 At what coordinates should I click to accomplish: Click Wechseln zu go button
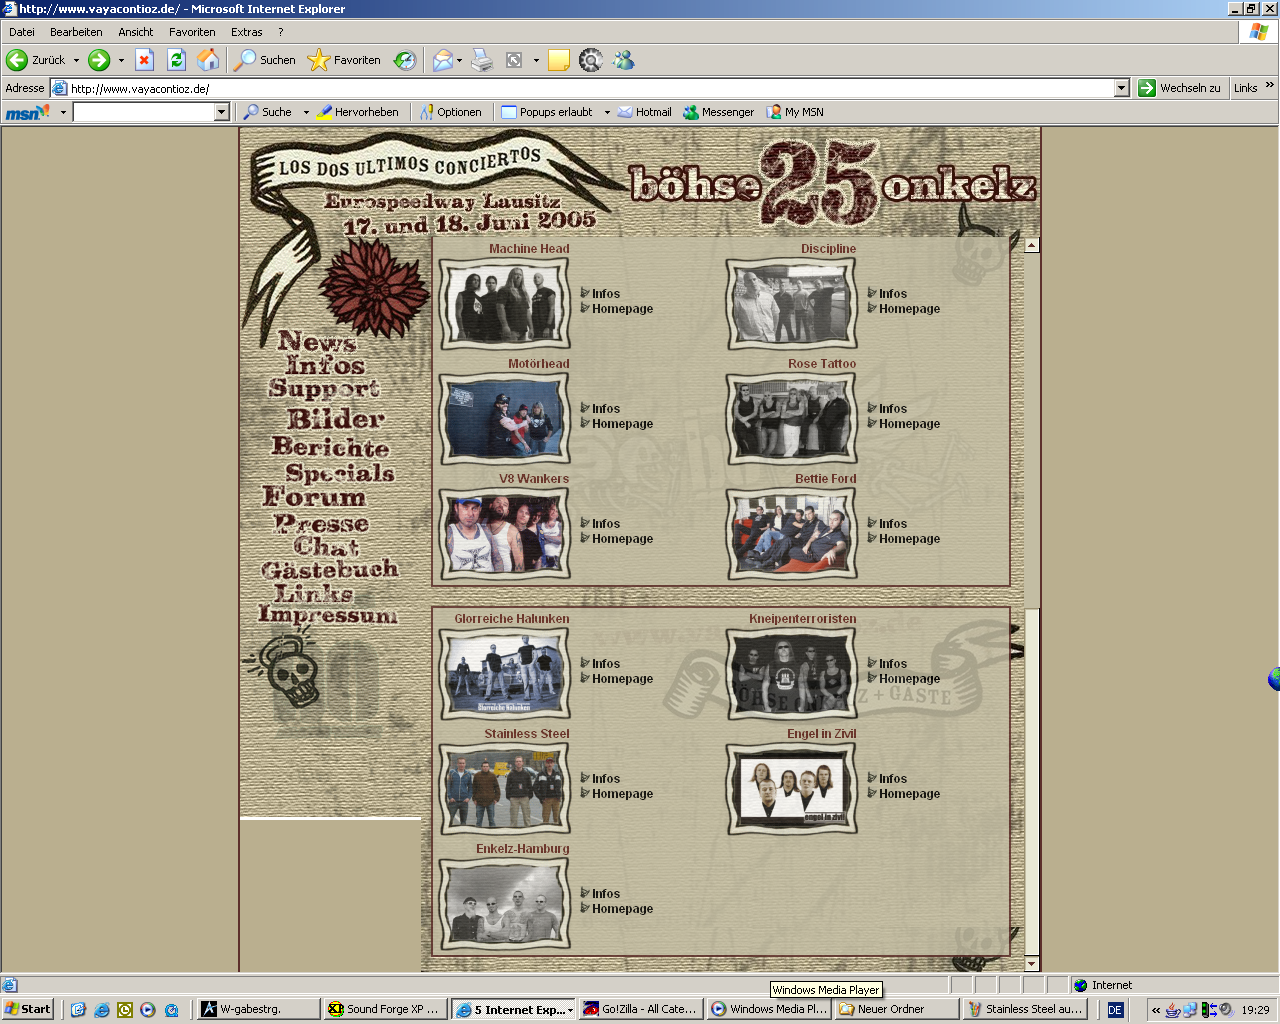coord(1180,88)
